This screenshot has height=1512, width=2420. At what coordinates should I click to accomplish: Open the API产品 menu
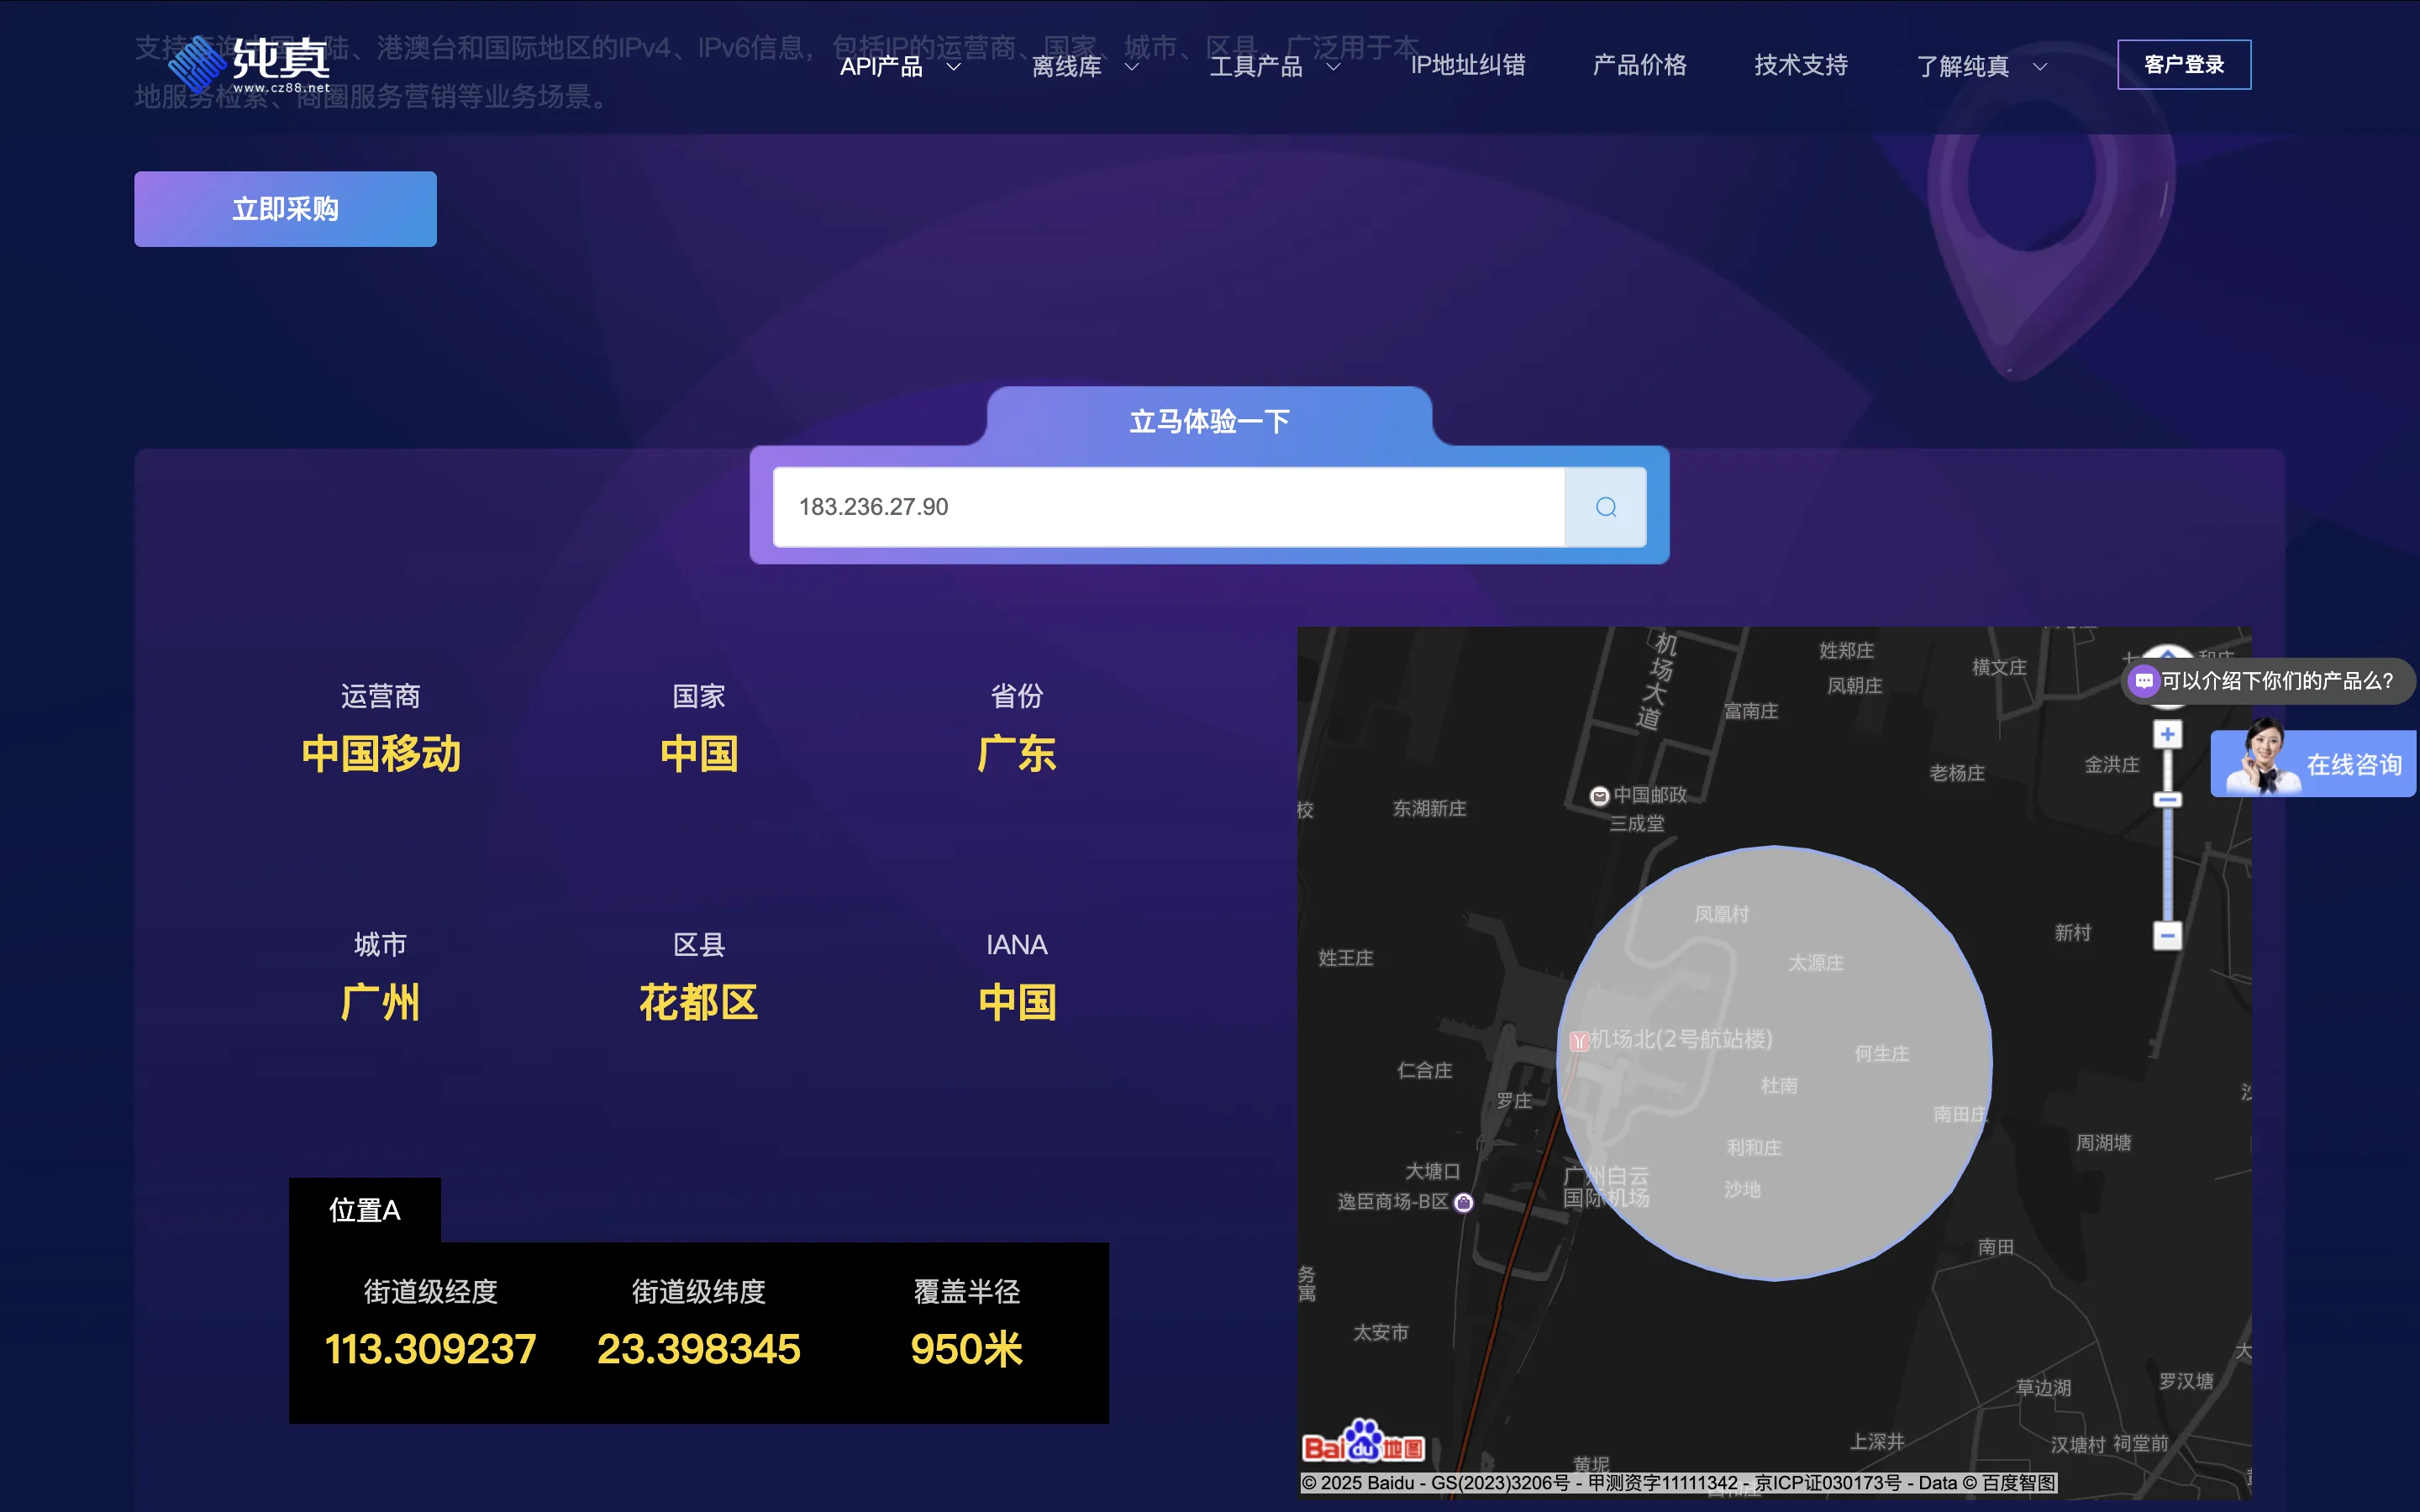[x=881, y=66]
